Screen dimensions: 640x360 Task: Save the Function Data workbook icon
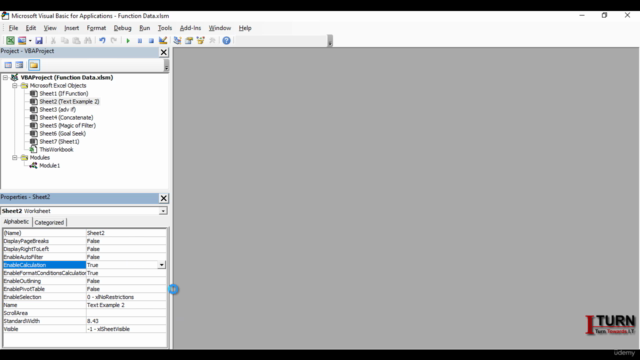click(x=39, y=40)
